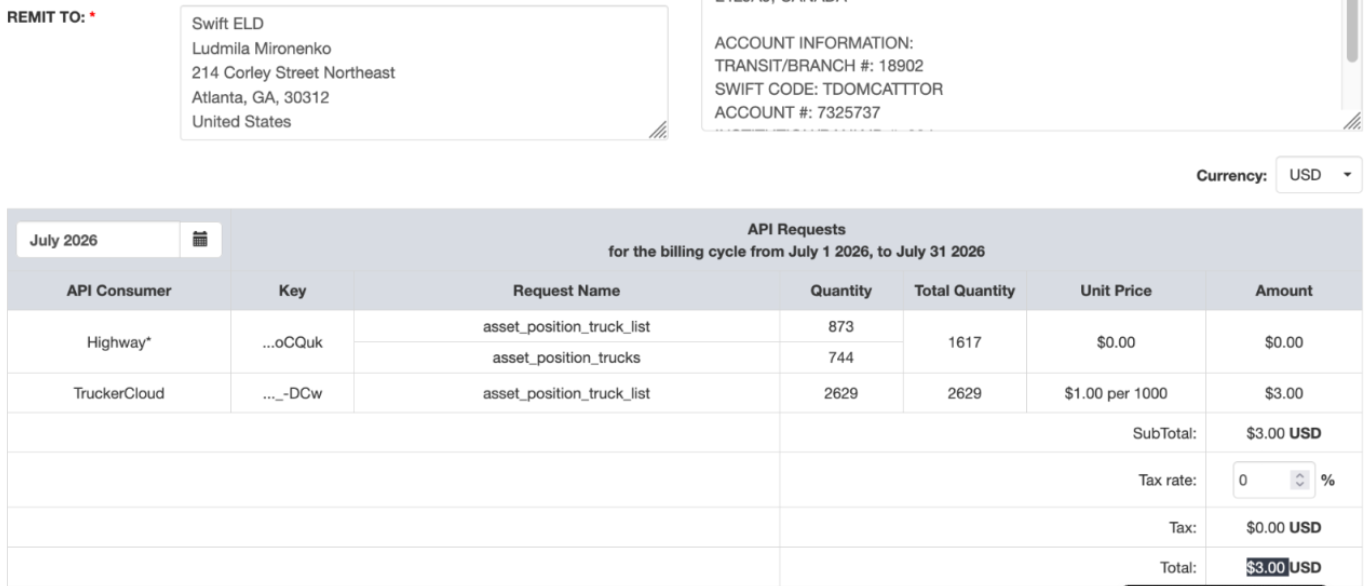Select the Highway* API consumer cell
1369x586 pixels.
point(119,341)
